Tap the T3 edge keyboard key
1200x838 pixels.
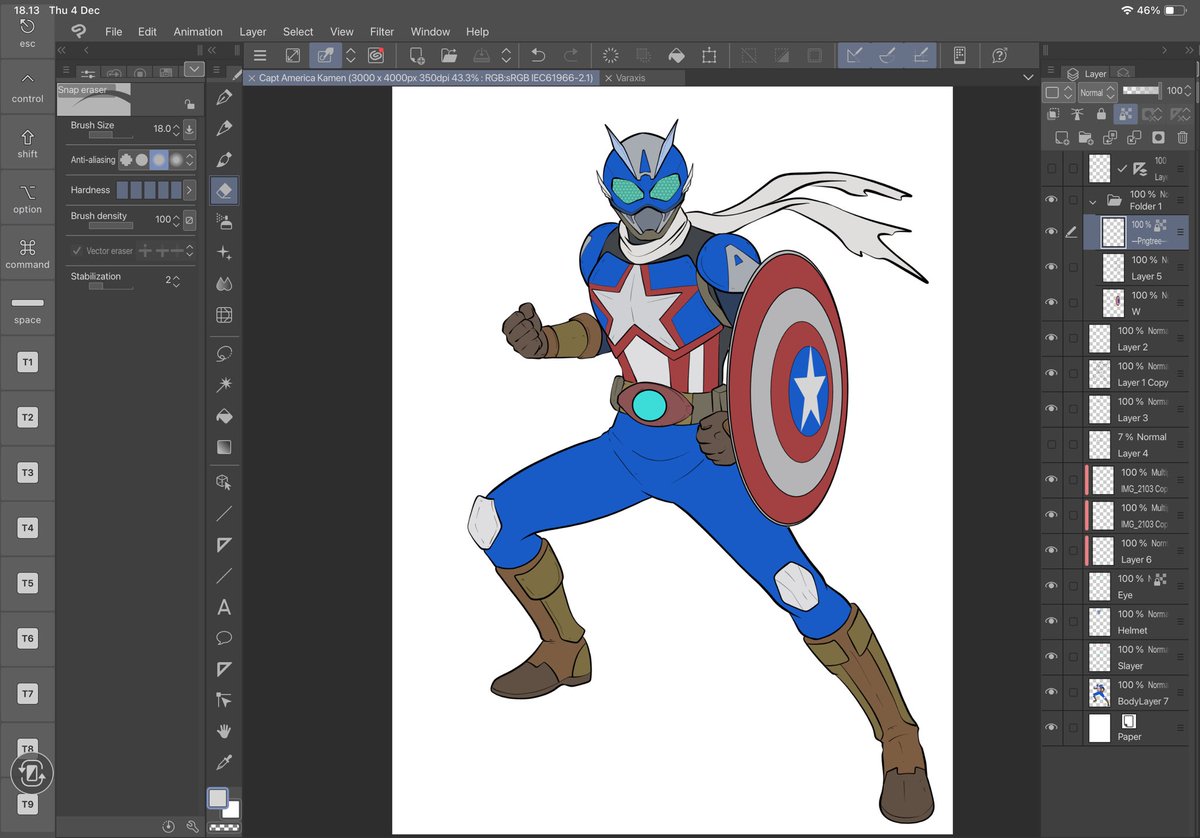27,472
